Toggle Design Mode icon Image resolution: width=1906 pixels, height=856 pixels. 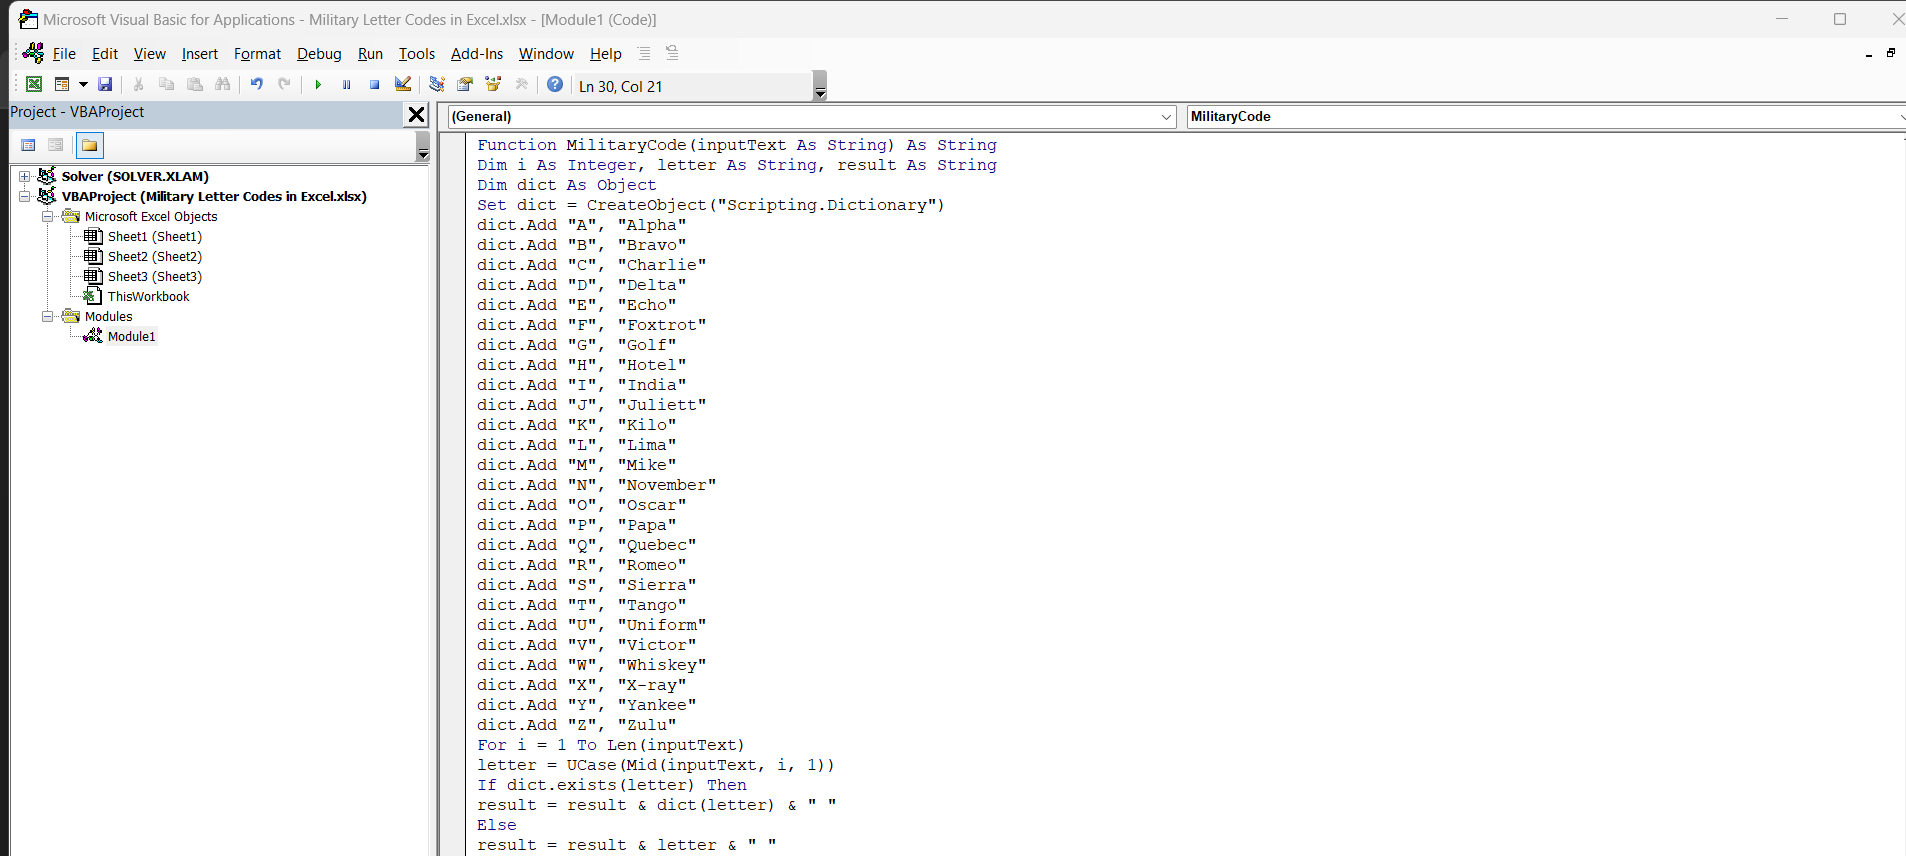tap(403, 85)
